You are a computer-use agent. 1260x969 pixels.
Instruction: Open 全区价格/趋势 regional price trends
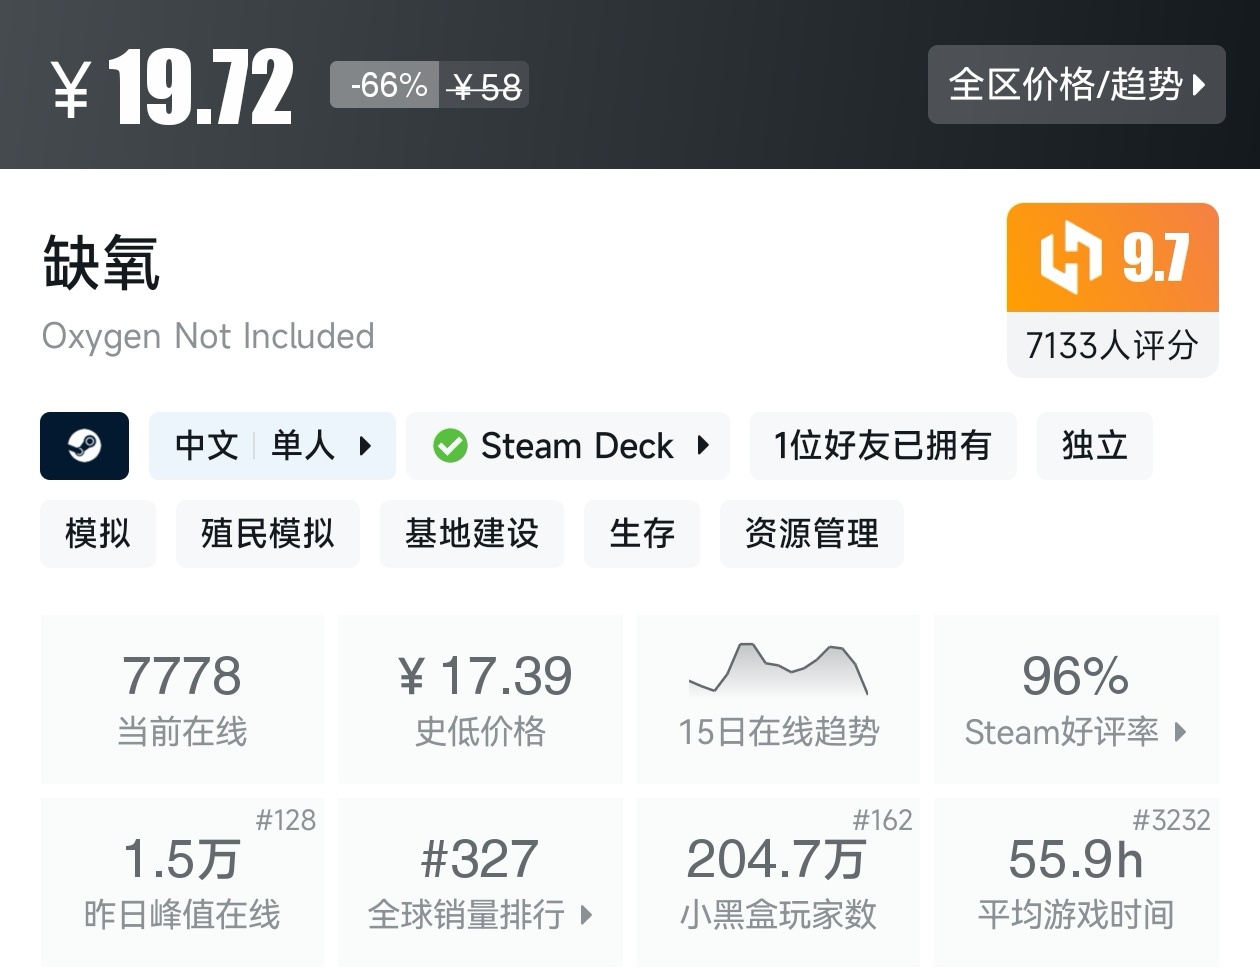pos(1076,85)
